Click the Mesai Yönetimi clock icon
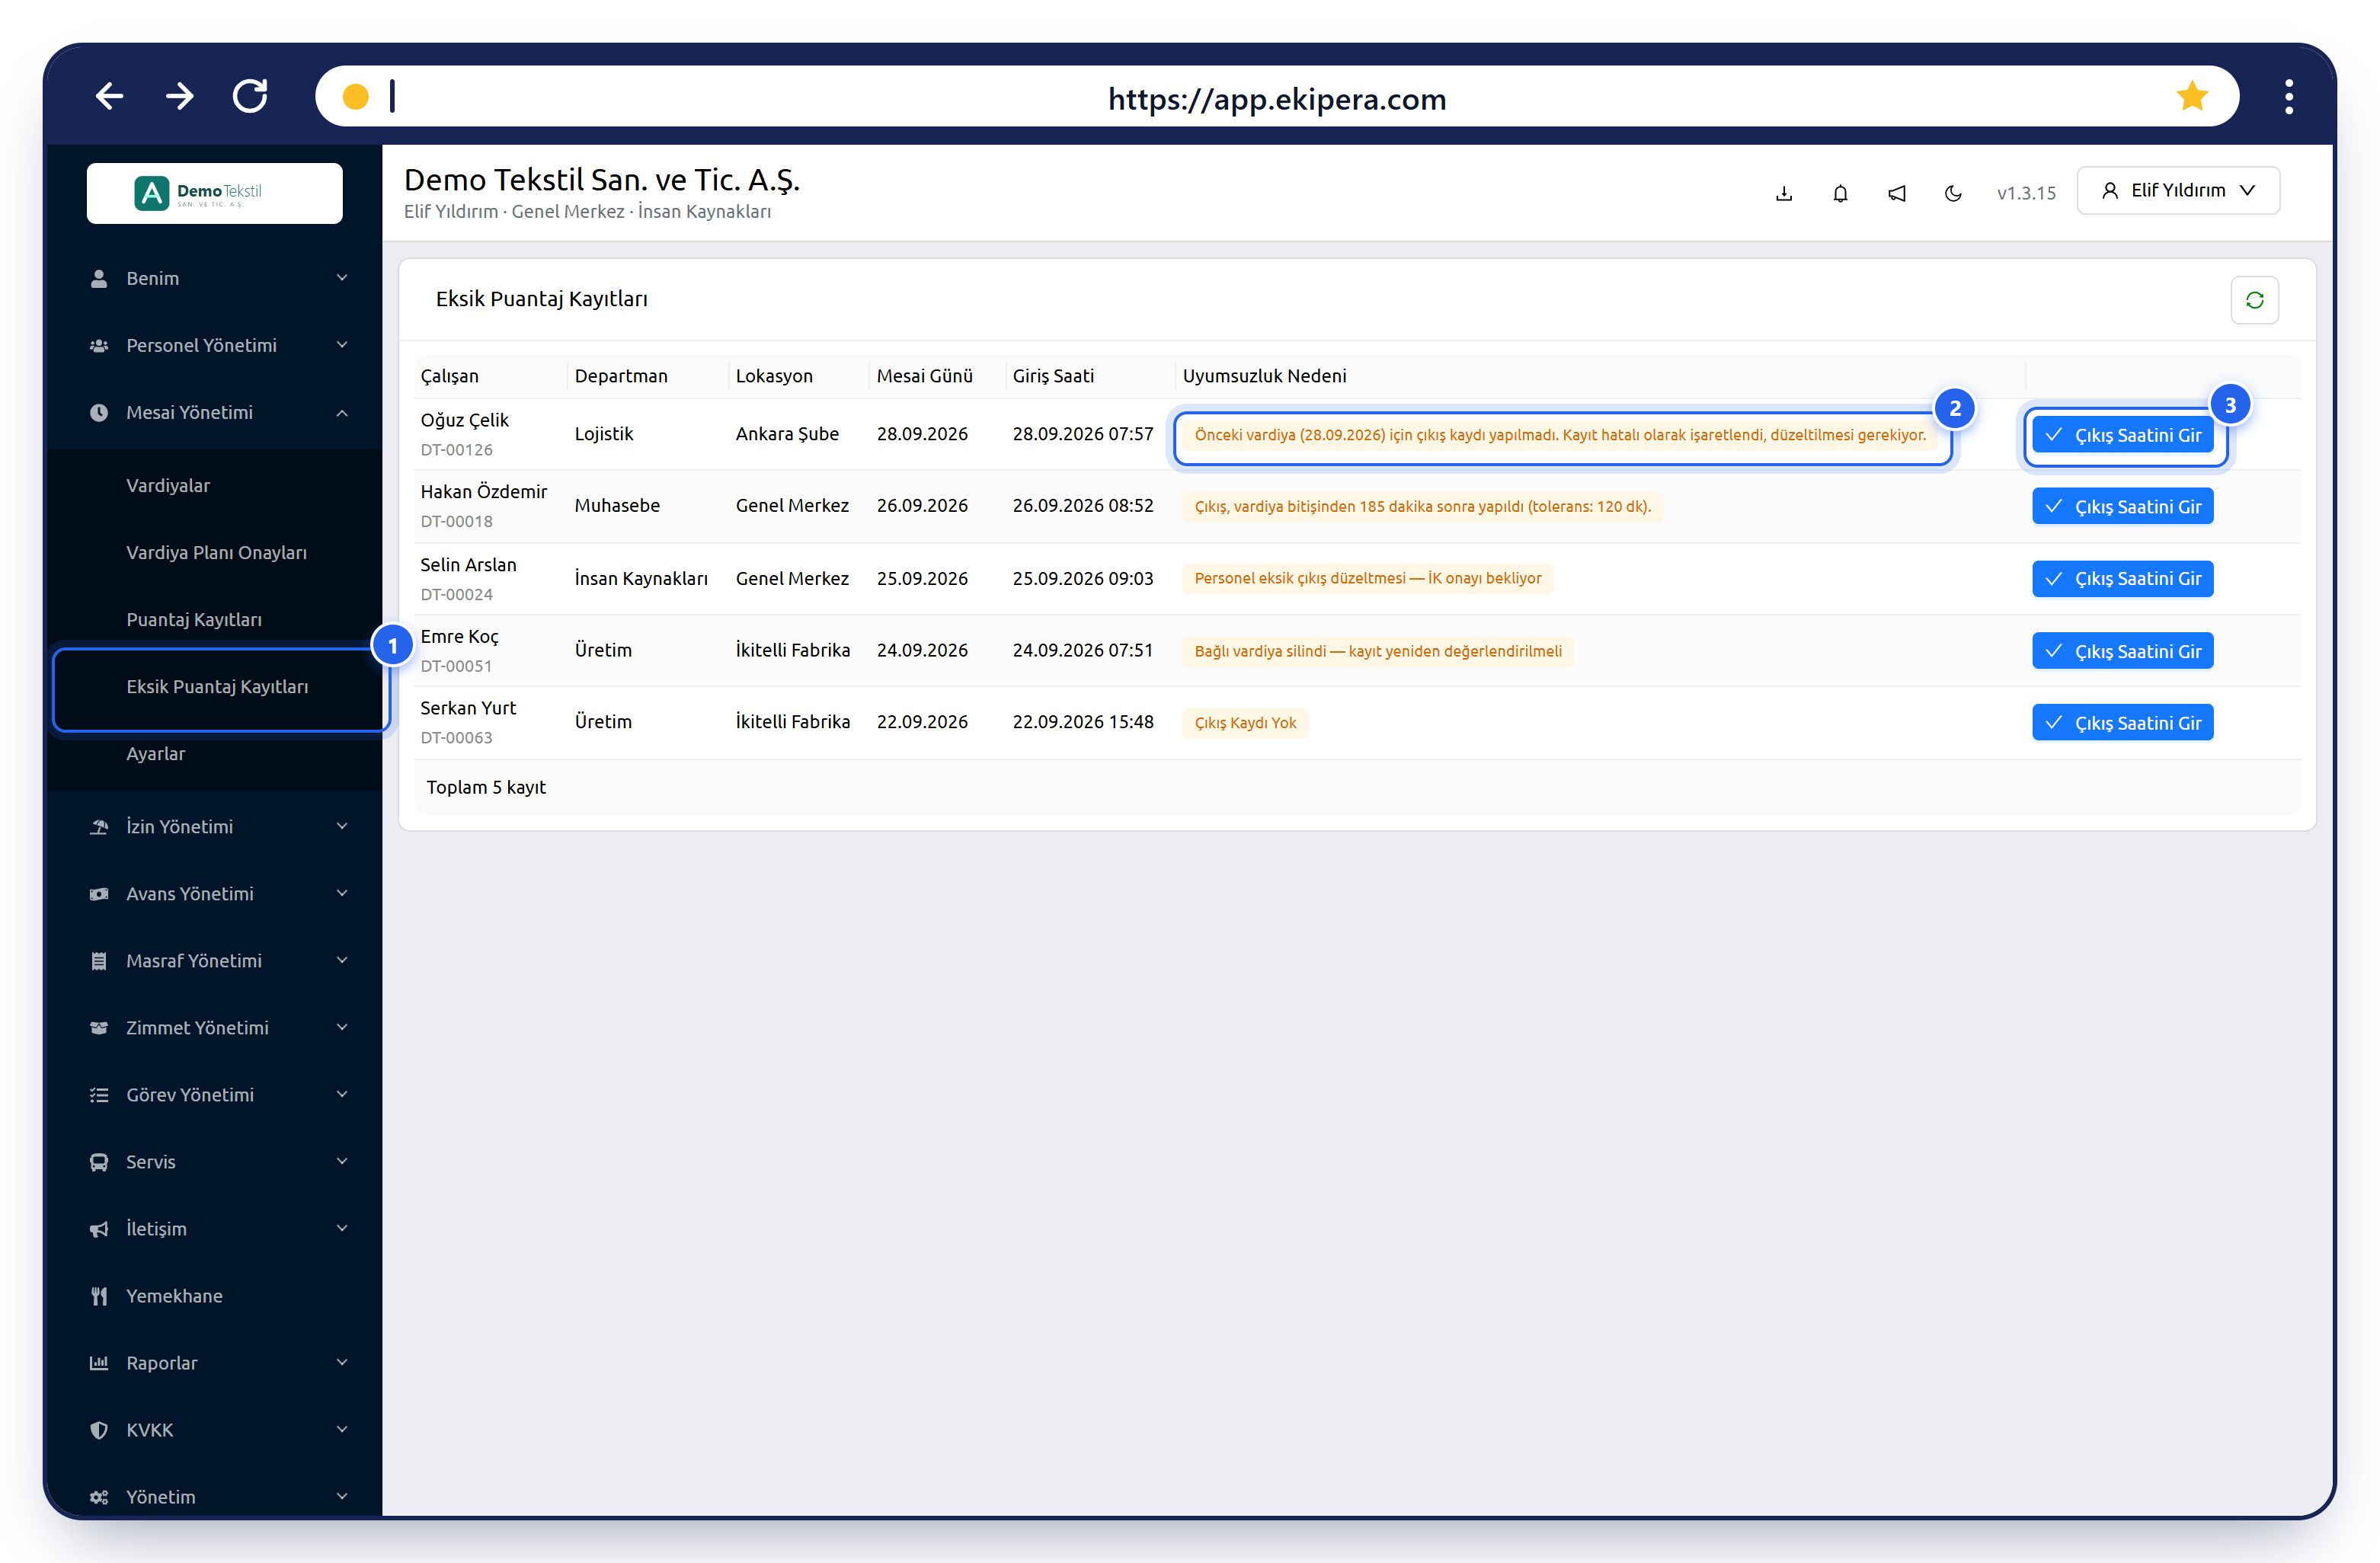This screenshot has width=2380, height=1563. click(99, 412)
